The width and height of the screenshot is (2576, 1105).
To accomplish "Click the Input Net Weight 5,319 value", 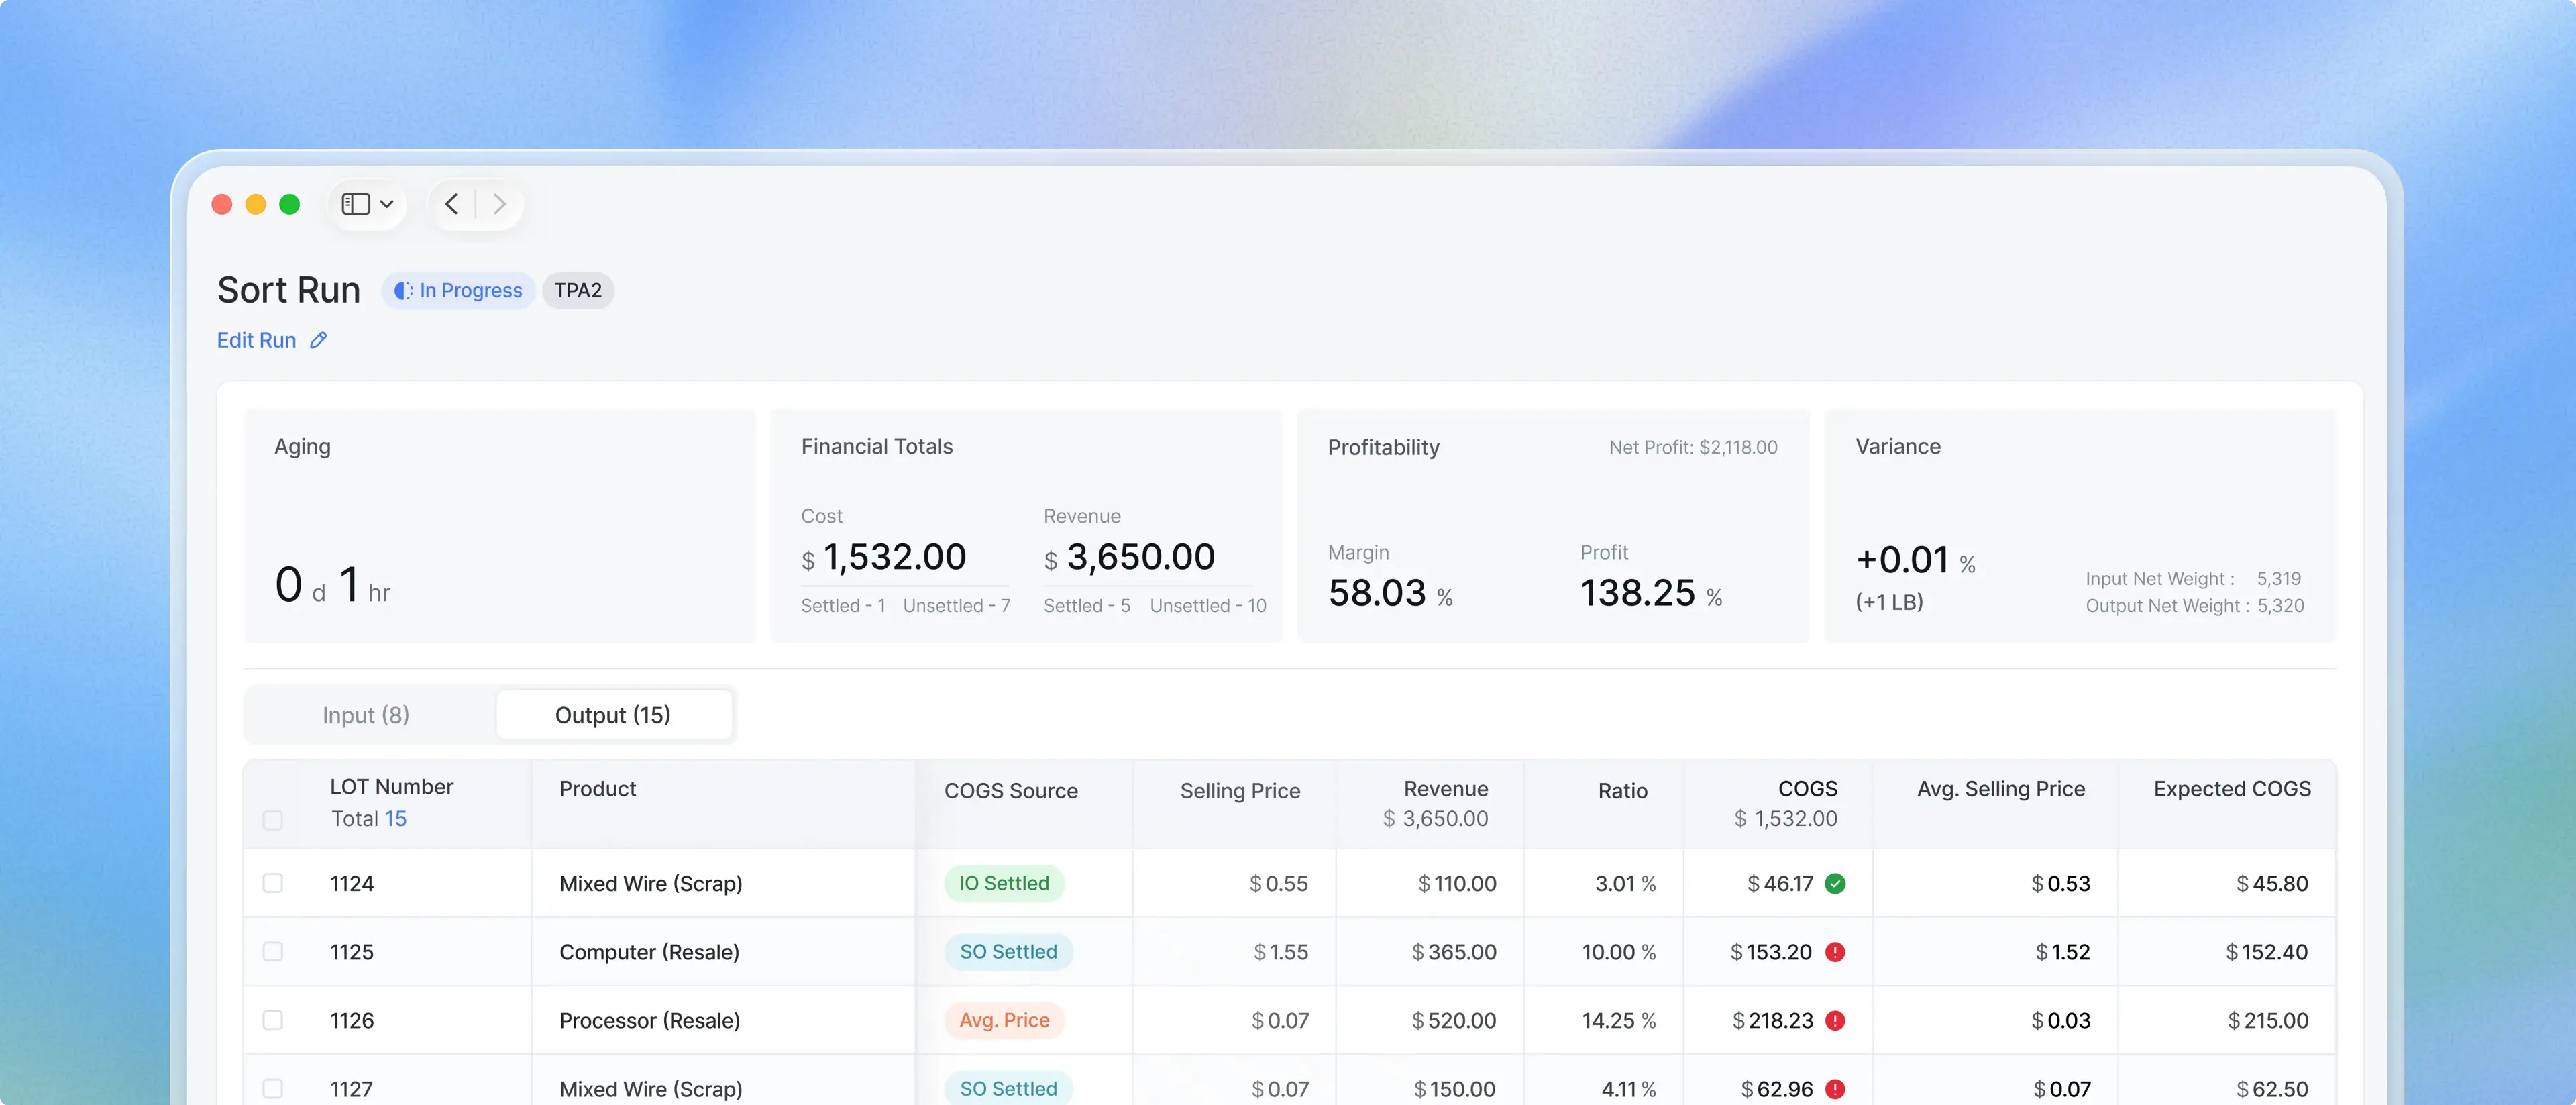I will 2279,579.
